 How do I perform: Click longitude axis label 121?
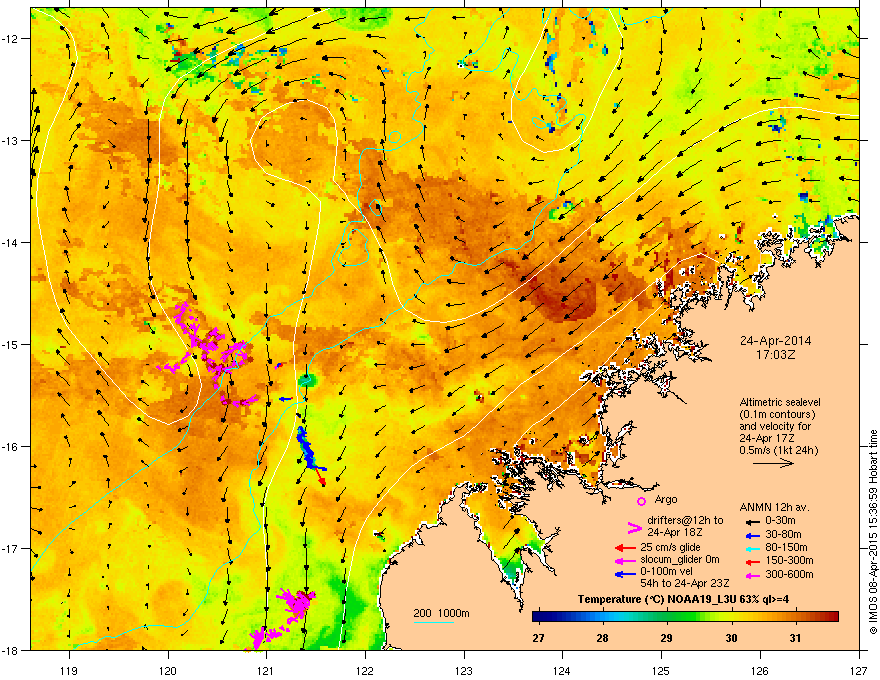(266, 670)
